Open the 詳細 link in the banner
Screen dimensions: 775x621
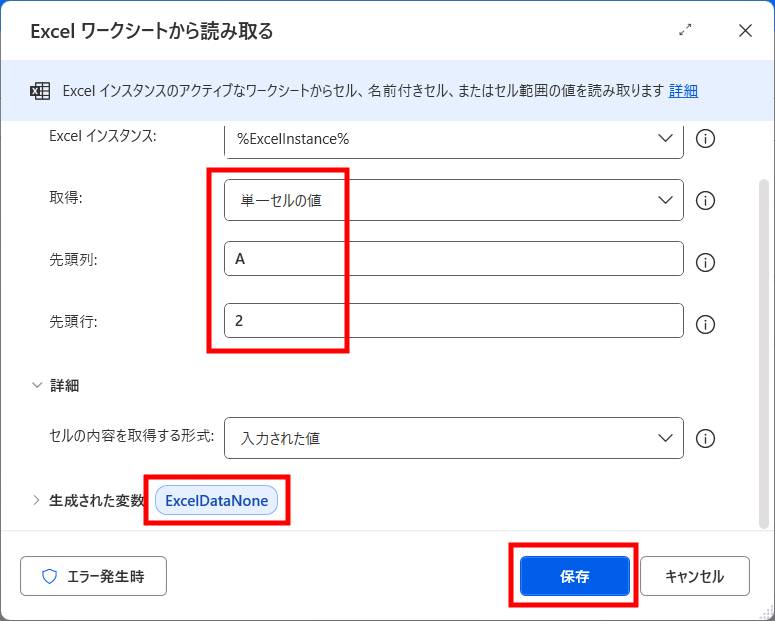[x=683, y=91]
